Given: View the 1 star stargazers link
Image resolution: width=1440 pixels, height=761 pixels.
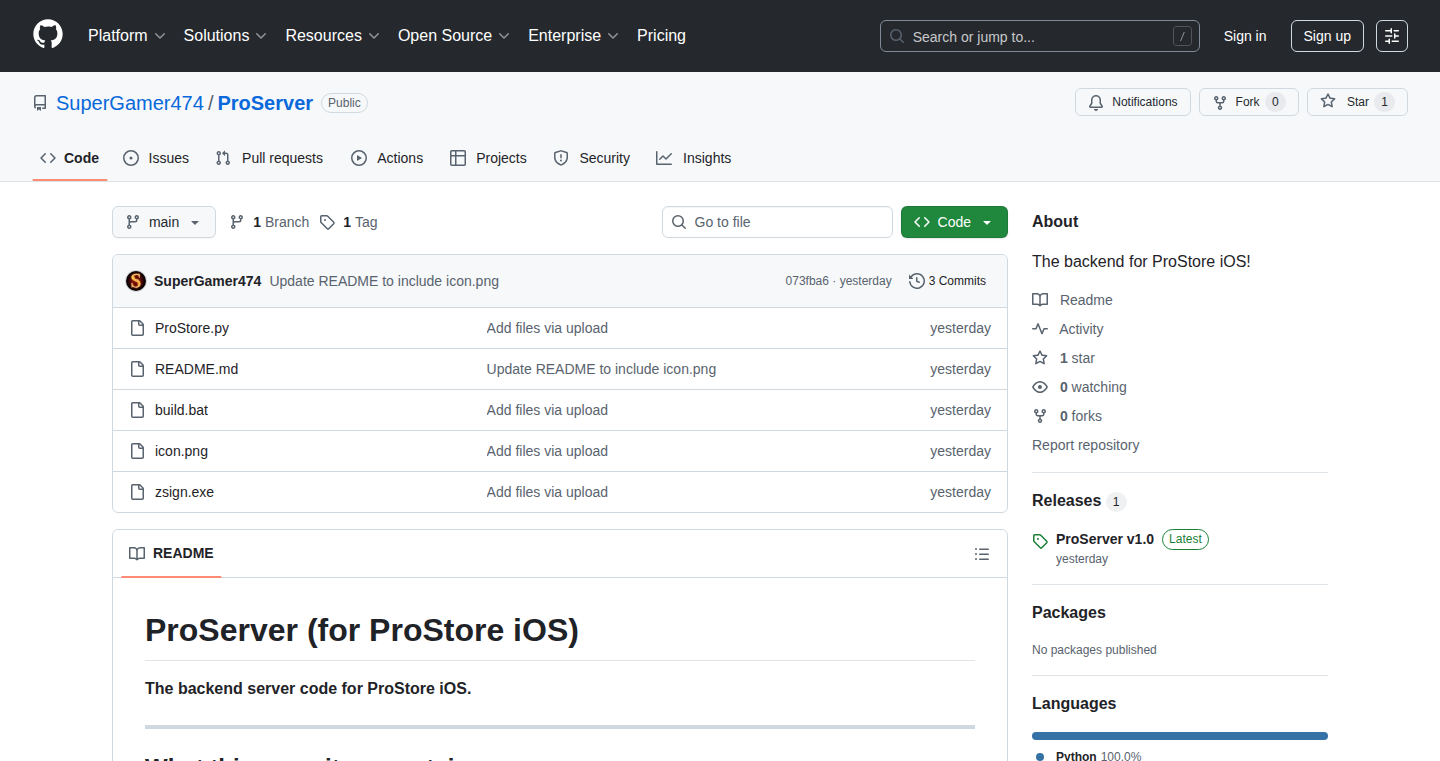Looking at the screenshot, I should (x=1063, y=358).
